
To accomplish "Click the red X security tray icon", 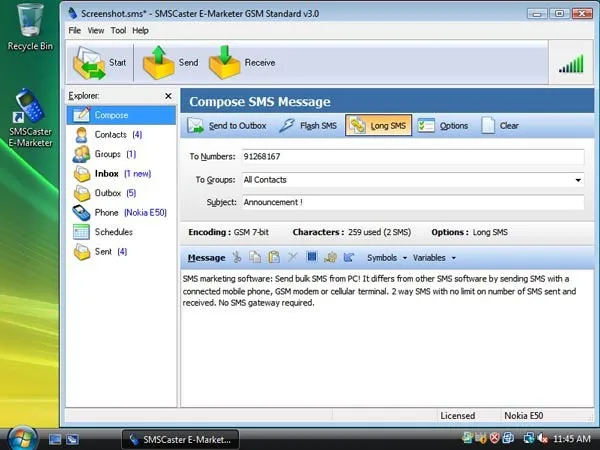I will pos(495,438).
